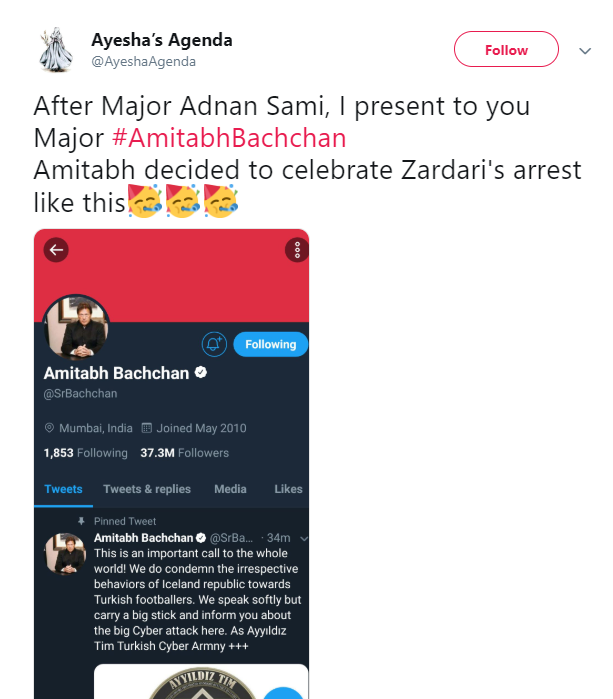The width and height of the screenshot is (613, 699).
Task: Open the three-dot overflow menu on profile
Action: (296, 250)
